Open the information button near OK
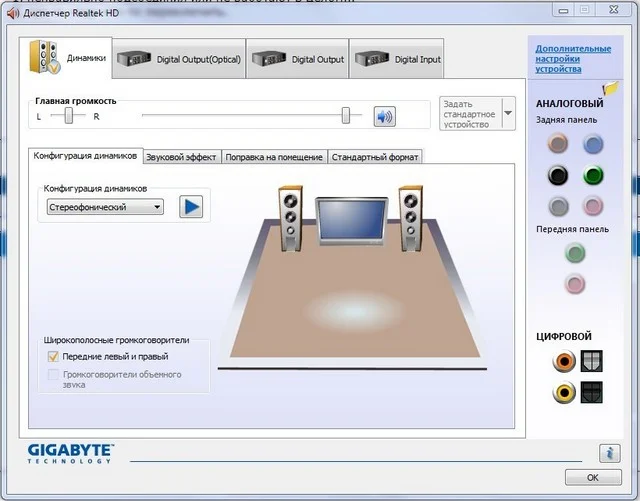Screen dimensions: 640x501 [609, 453]
